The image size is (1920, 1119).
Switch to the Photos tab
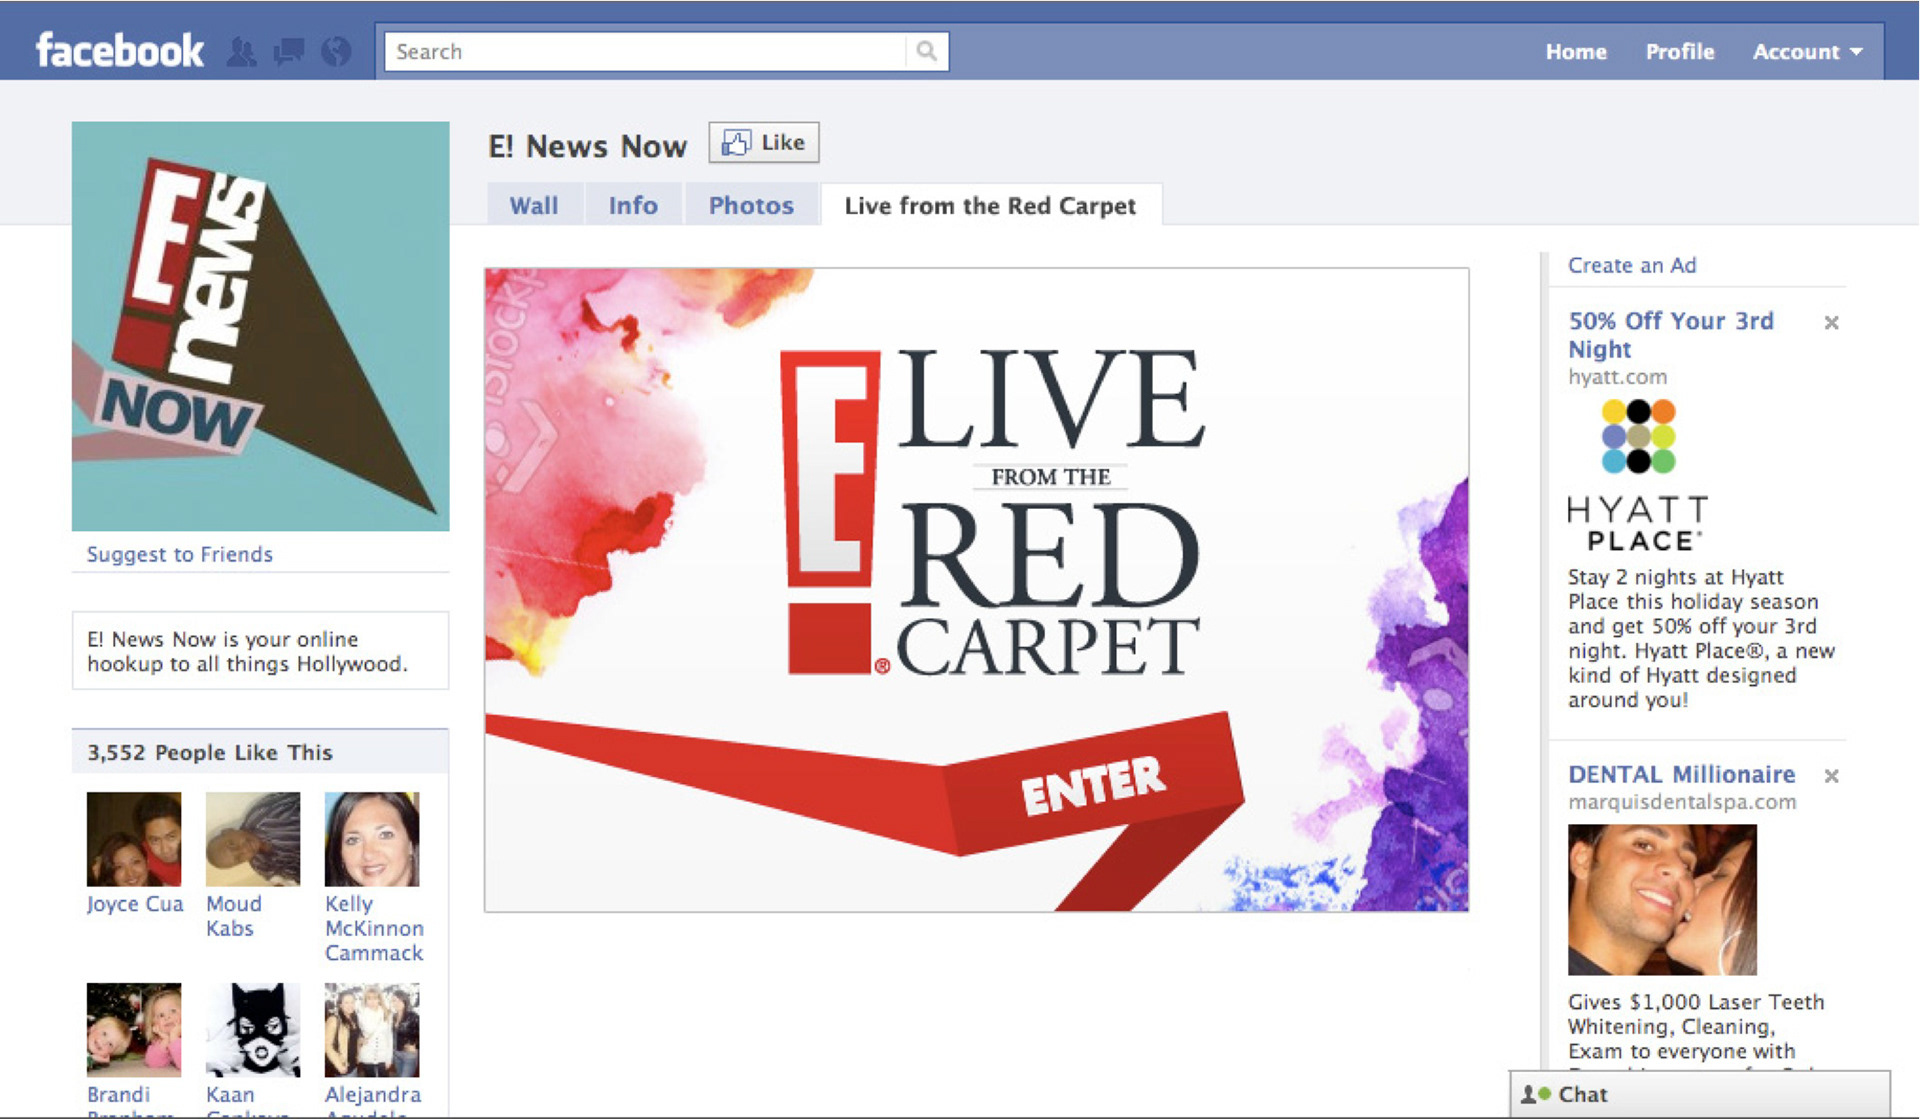click(x=751, y=205)
